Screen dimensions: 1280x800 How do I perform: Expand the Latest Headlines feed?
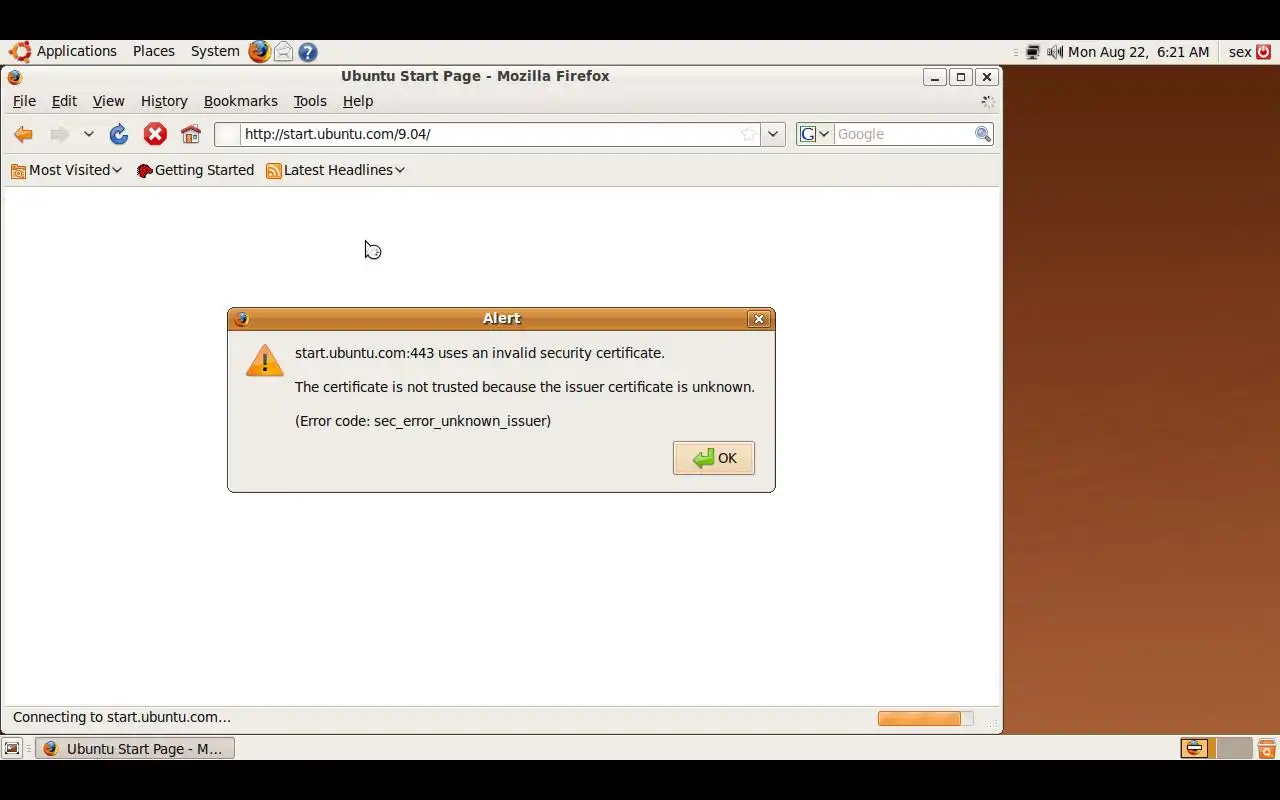coord(335,170)
